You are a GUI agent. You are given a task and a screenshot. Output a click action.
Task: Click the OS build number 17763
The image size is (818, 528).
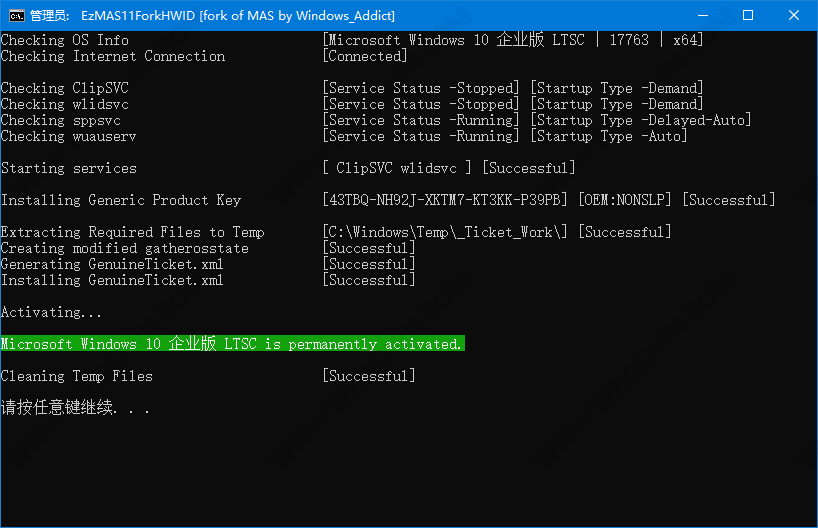(629, 40)
